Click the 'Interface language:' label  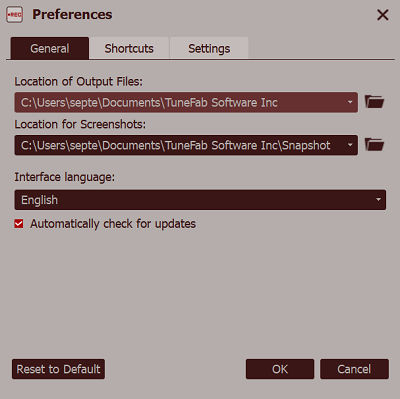[x=64, y=177]
